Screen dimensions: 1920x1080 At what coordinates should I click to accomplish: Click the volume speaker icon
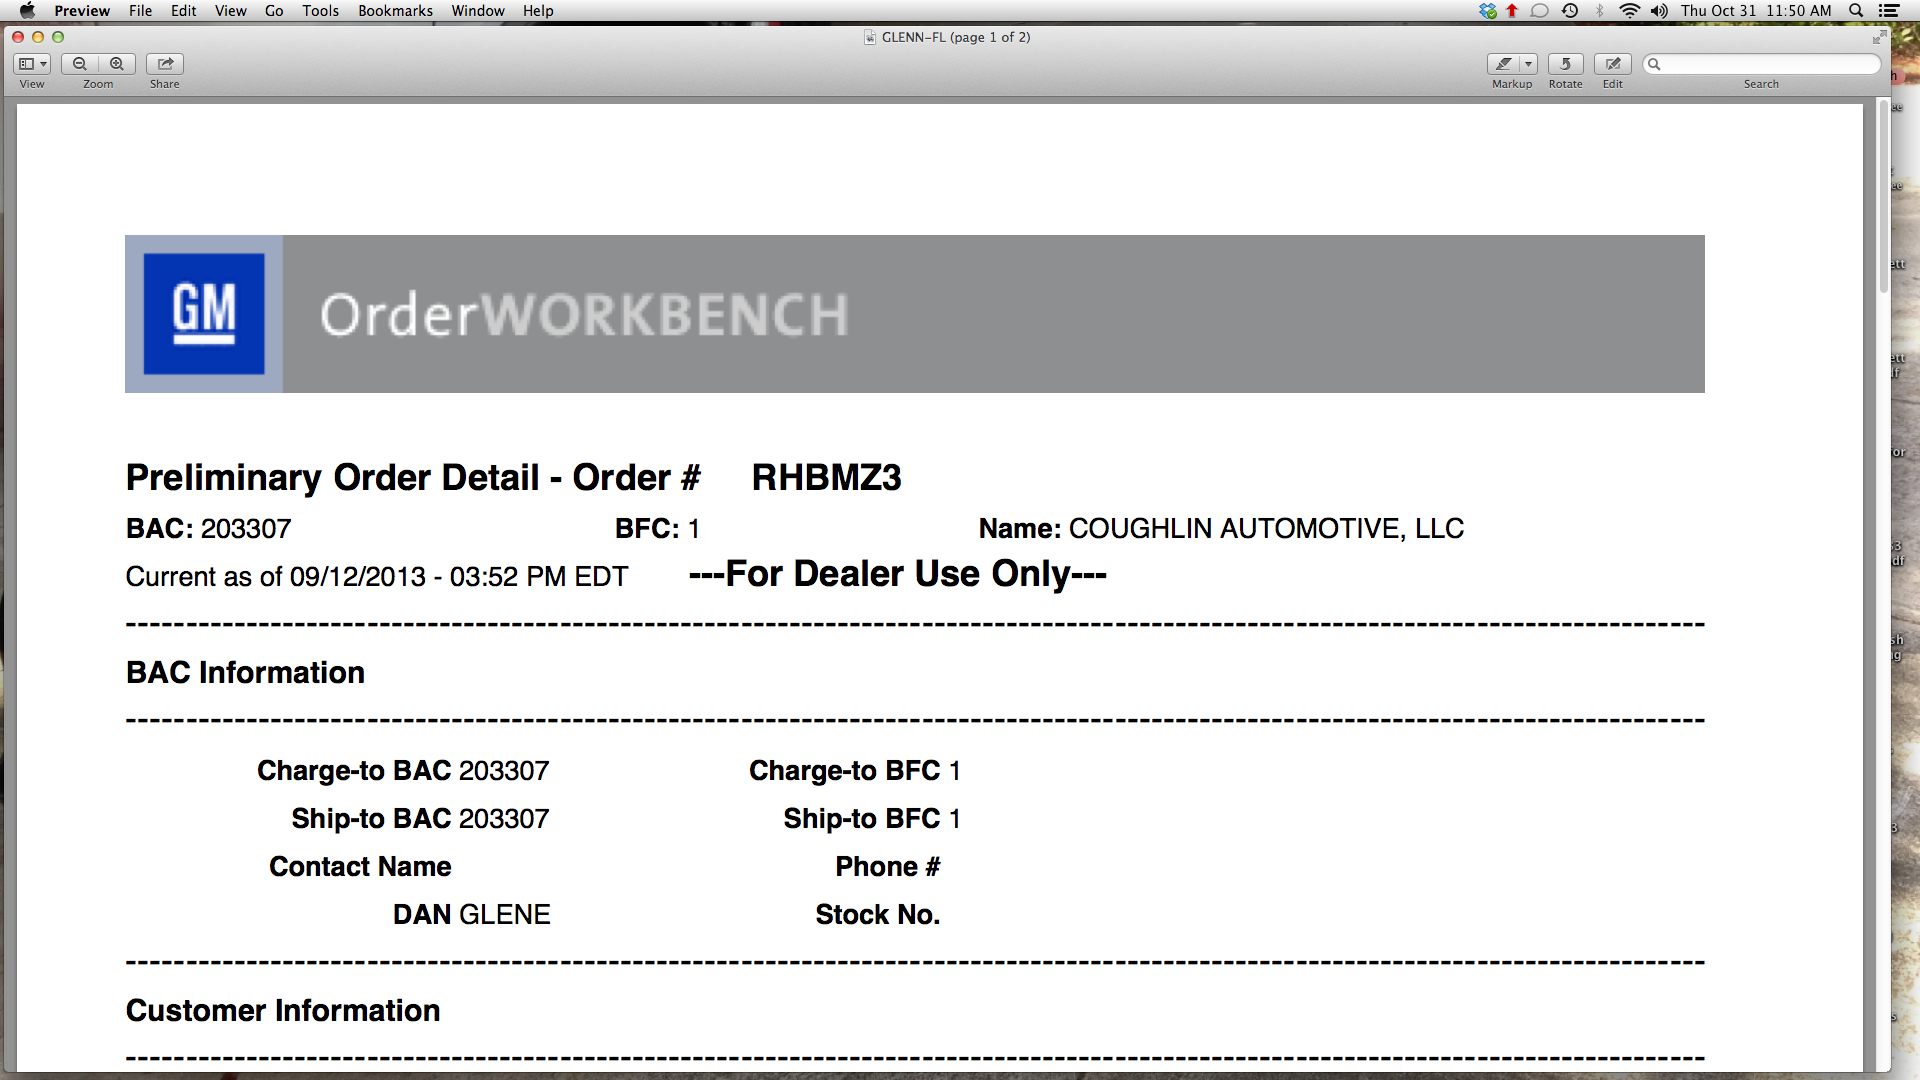[x=1659, y=11]
